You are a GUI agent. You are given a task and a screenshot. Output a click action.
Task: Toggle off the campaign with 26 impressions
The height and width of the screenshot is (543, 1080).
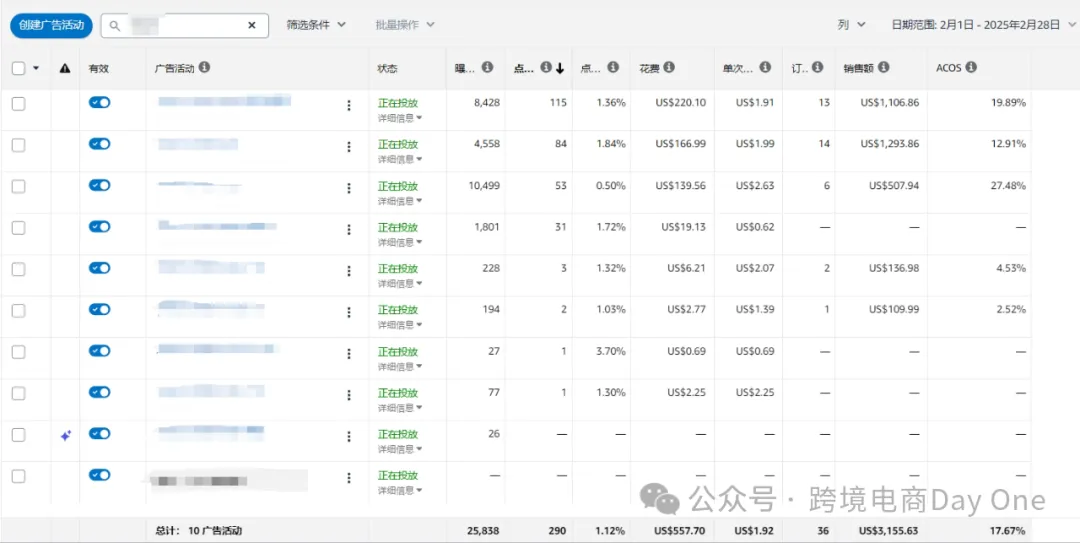[x=99, y=433]
